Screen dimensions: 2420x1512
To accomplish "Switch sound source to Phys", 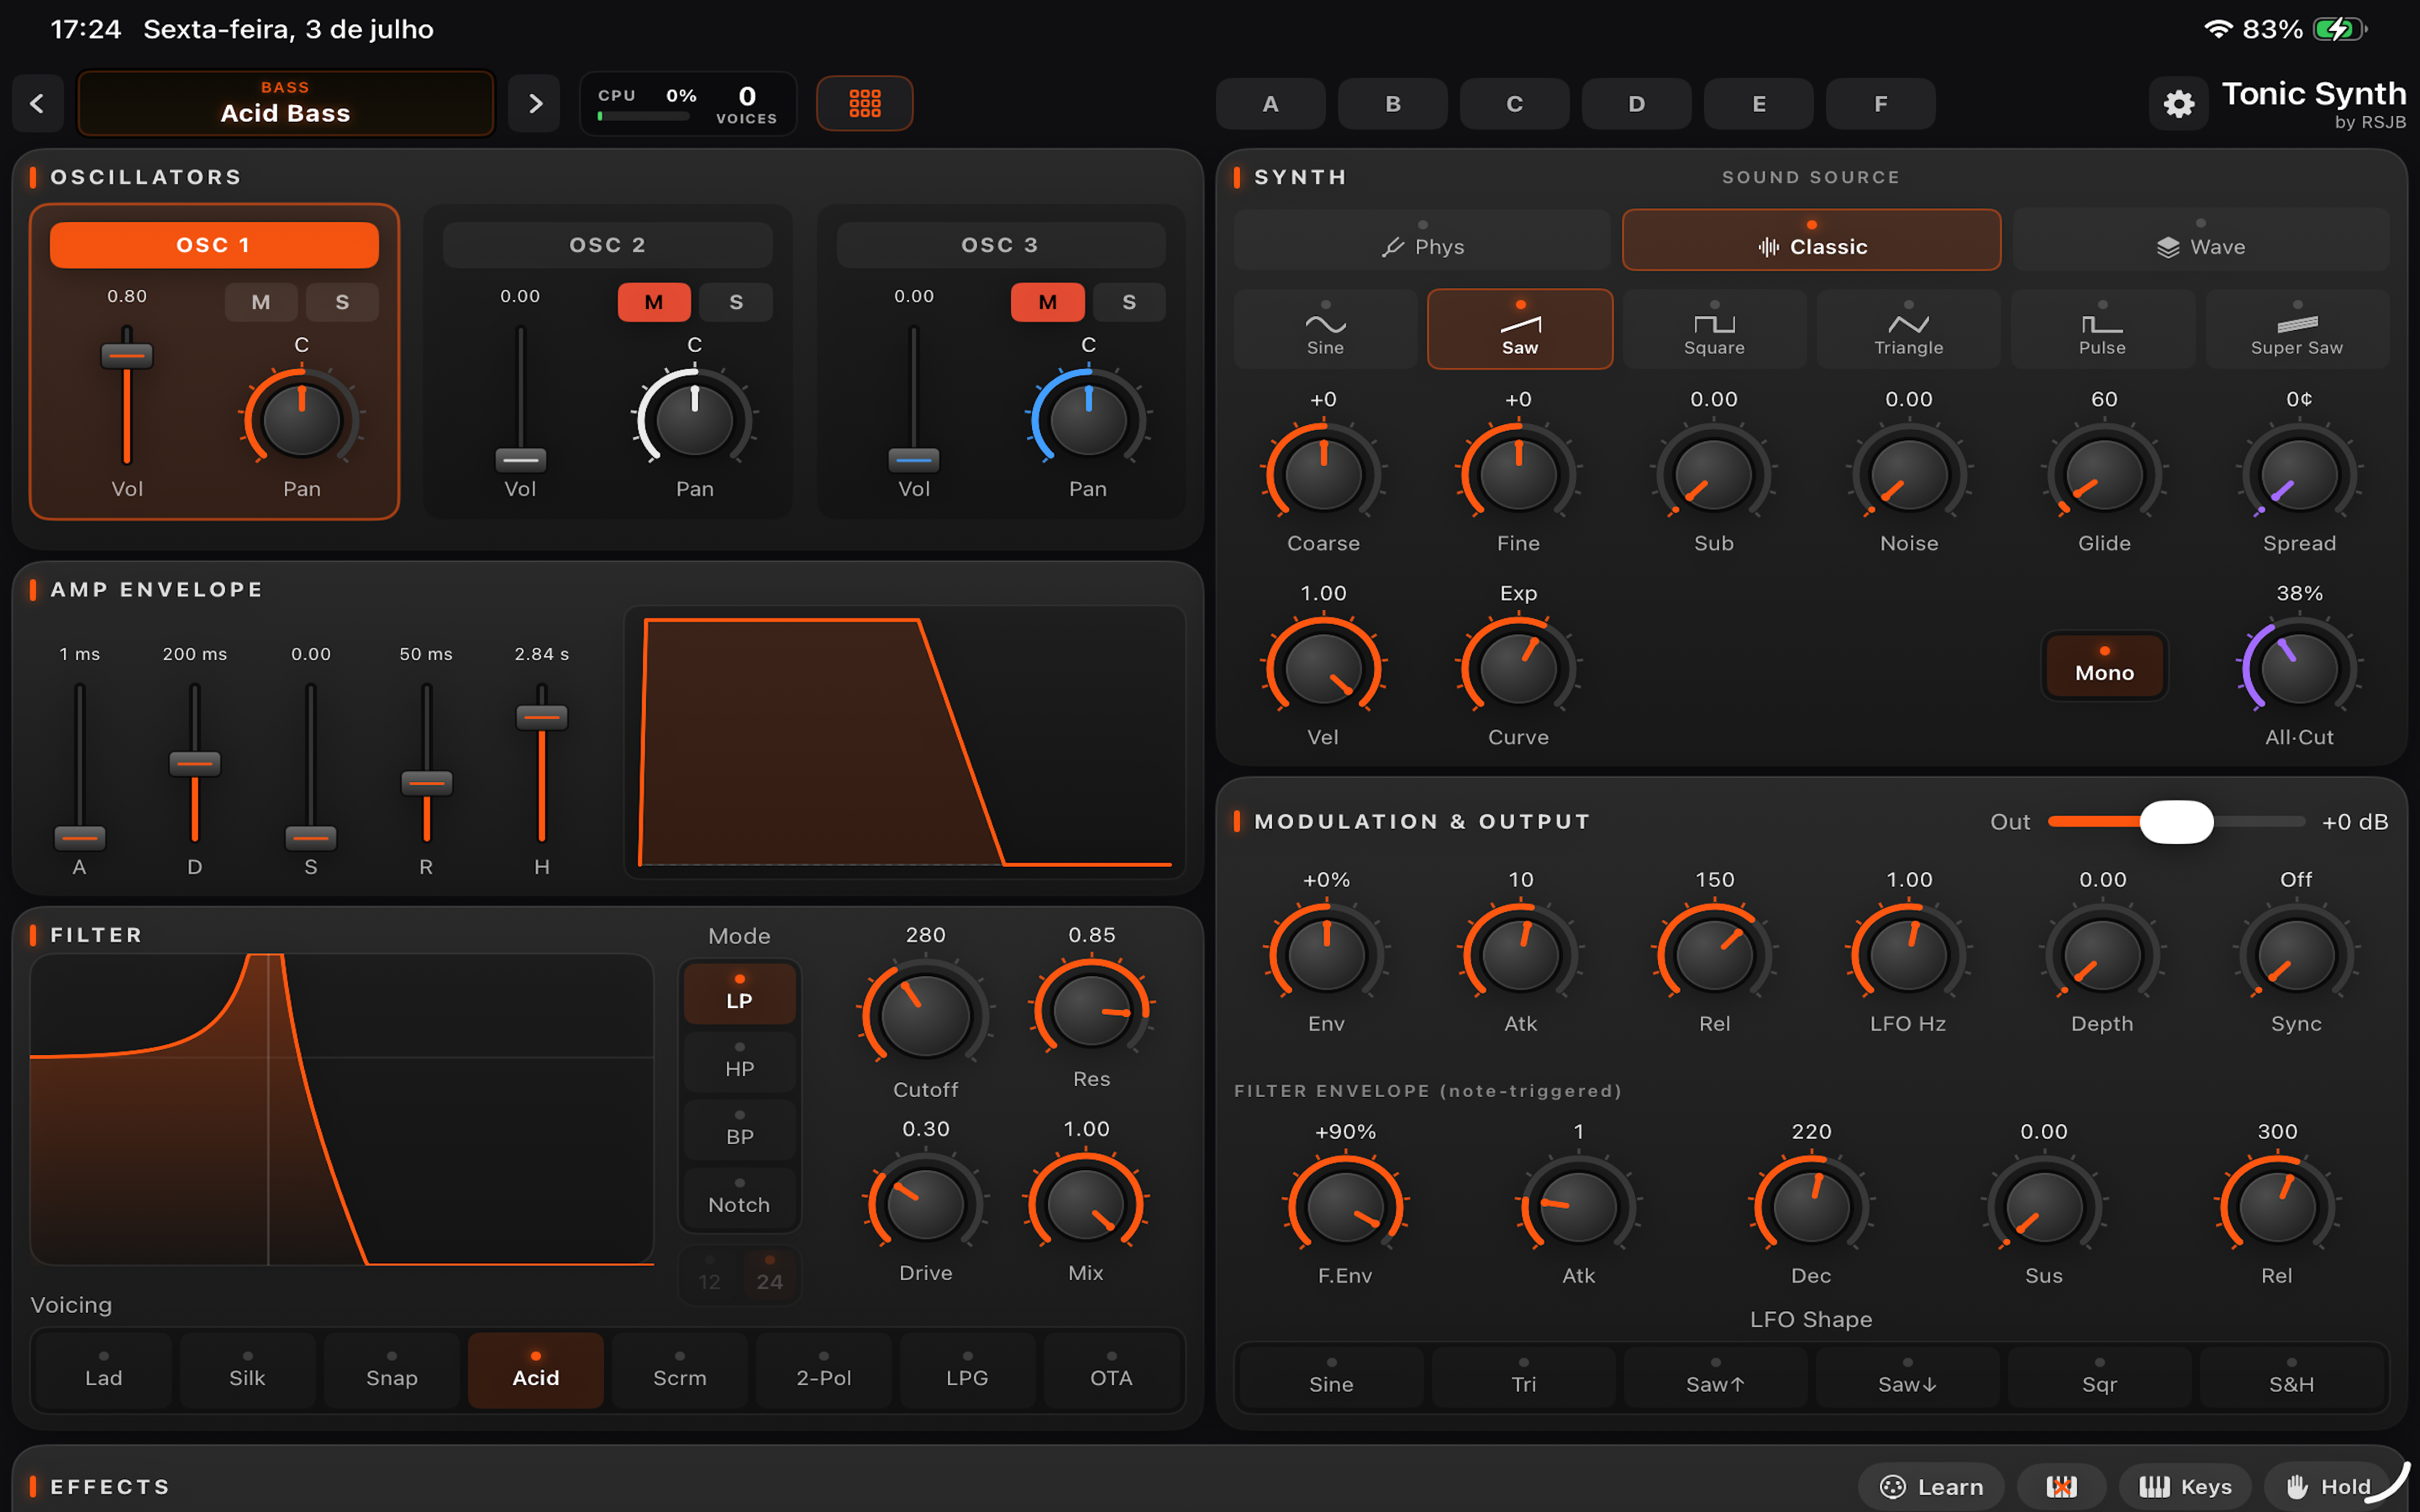I will pyautogui.click(x=1422, y=240).
